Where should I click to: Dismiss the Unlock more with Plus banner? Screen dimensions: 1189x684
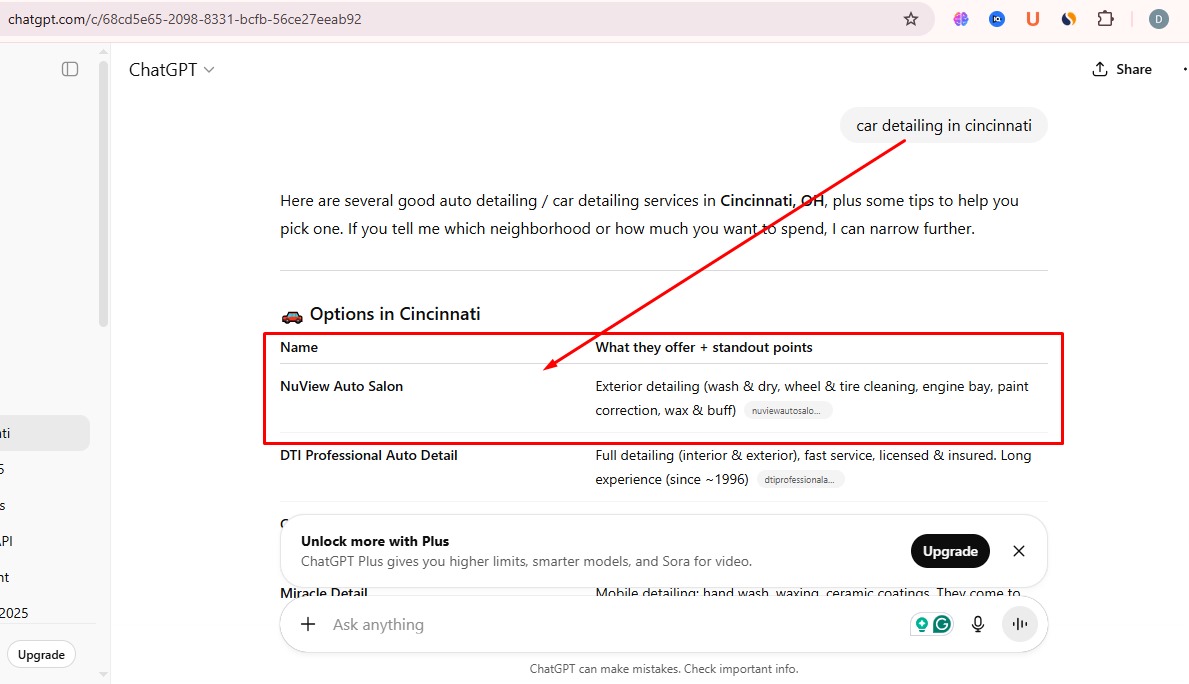point(1018,551)
